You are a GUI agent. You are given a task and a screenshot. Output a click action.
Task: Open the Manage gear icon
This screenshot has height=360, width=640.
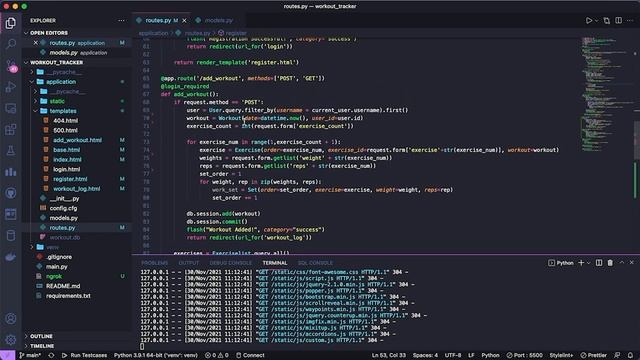[x=11, y=340]
